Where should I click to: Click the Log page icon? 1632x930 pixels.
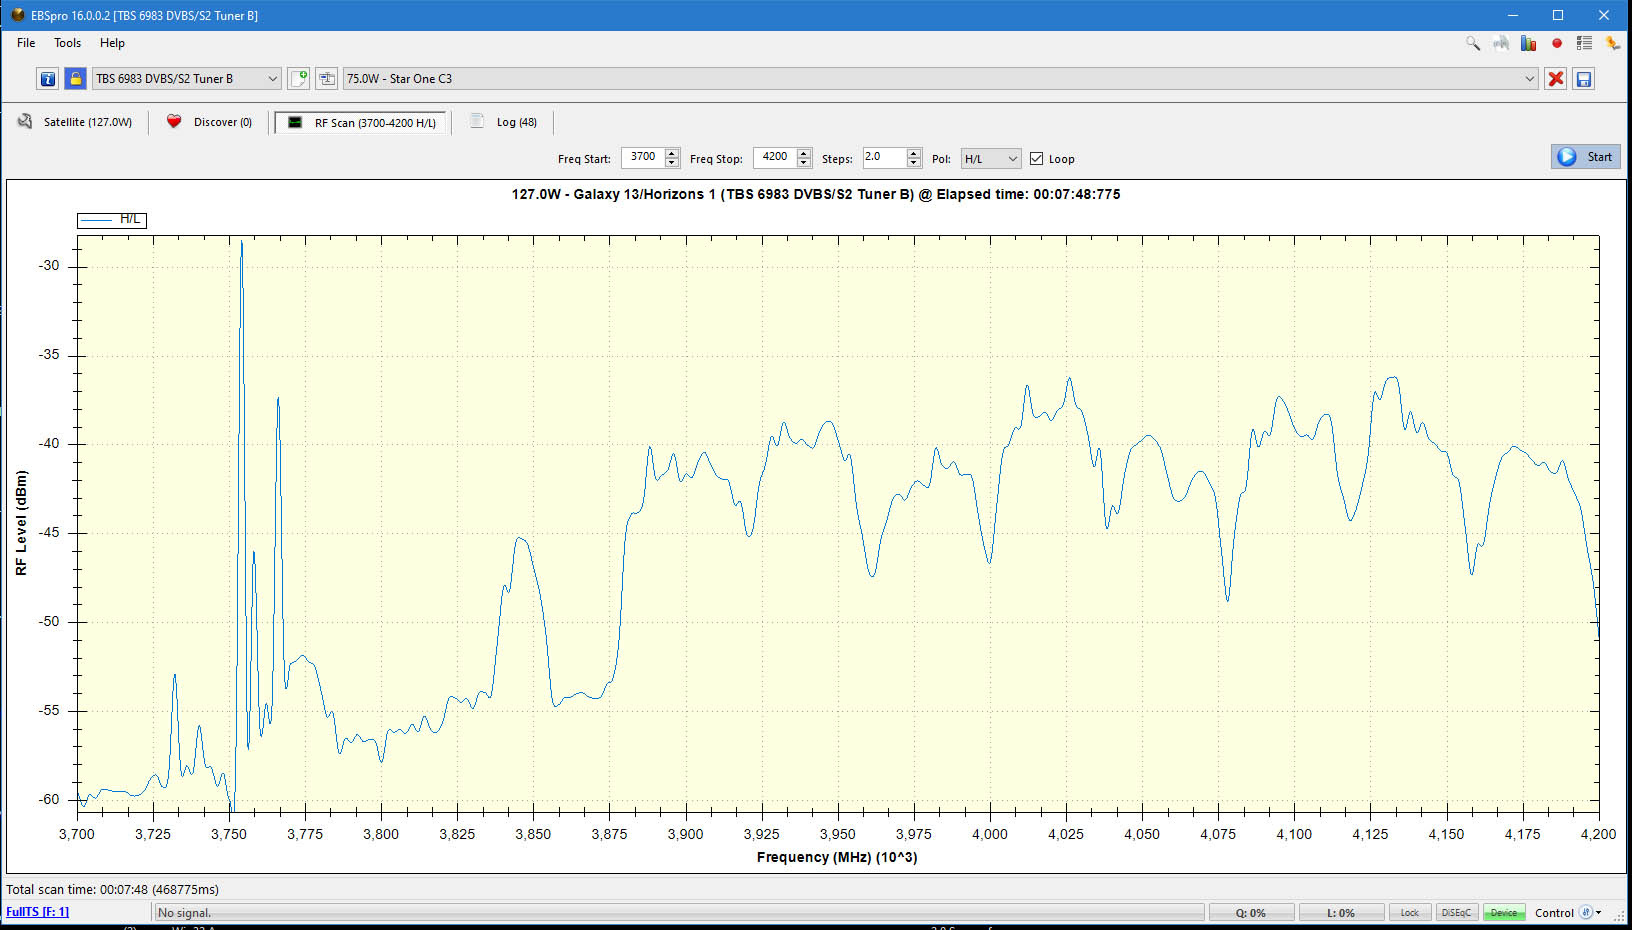477,121
